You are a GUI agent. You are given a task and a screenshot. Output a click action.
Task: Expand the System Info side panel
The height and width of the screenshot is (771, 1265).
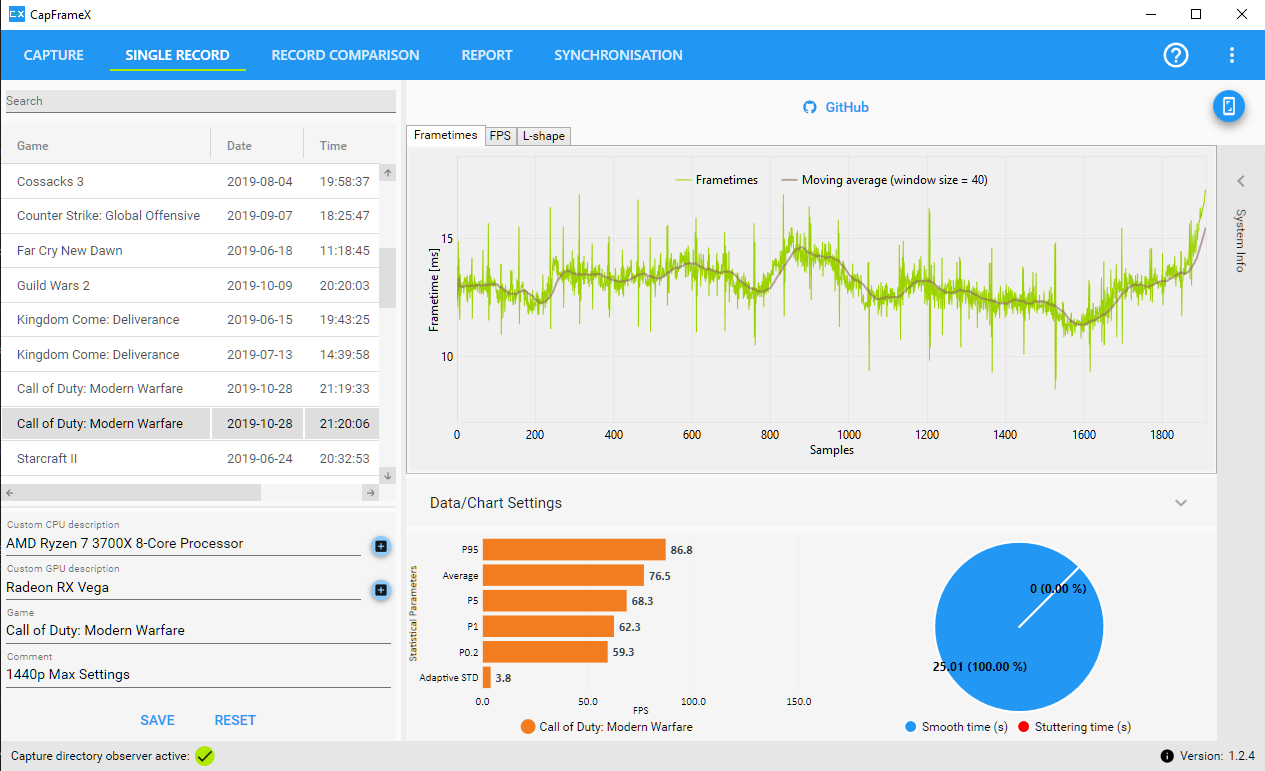pos(1240,182)
